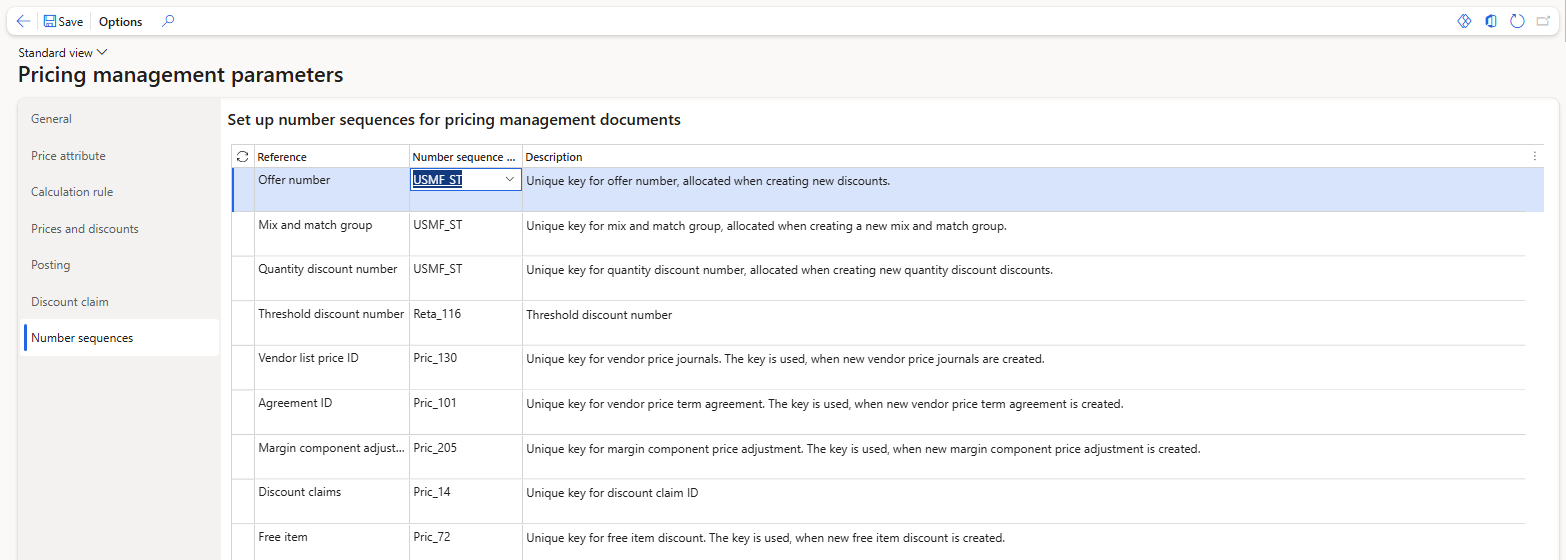Image resolution: width=1566 pixels, height=560 pixels.
Task: Select Vendor list price ID reference
Action: (x=308, y=358)
